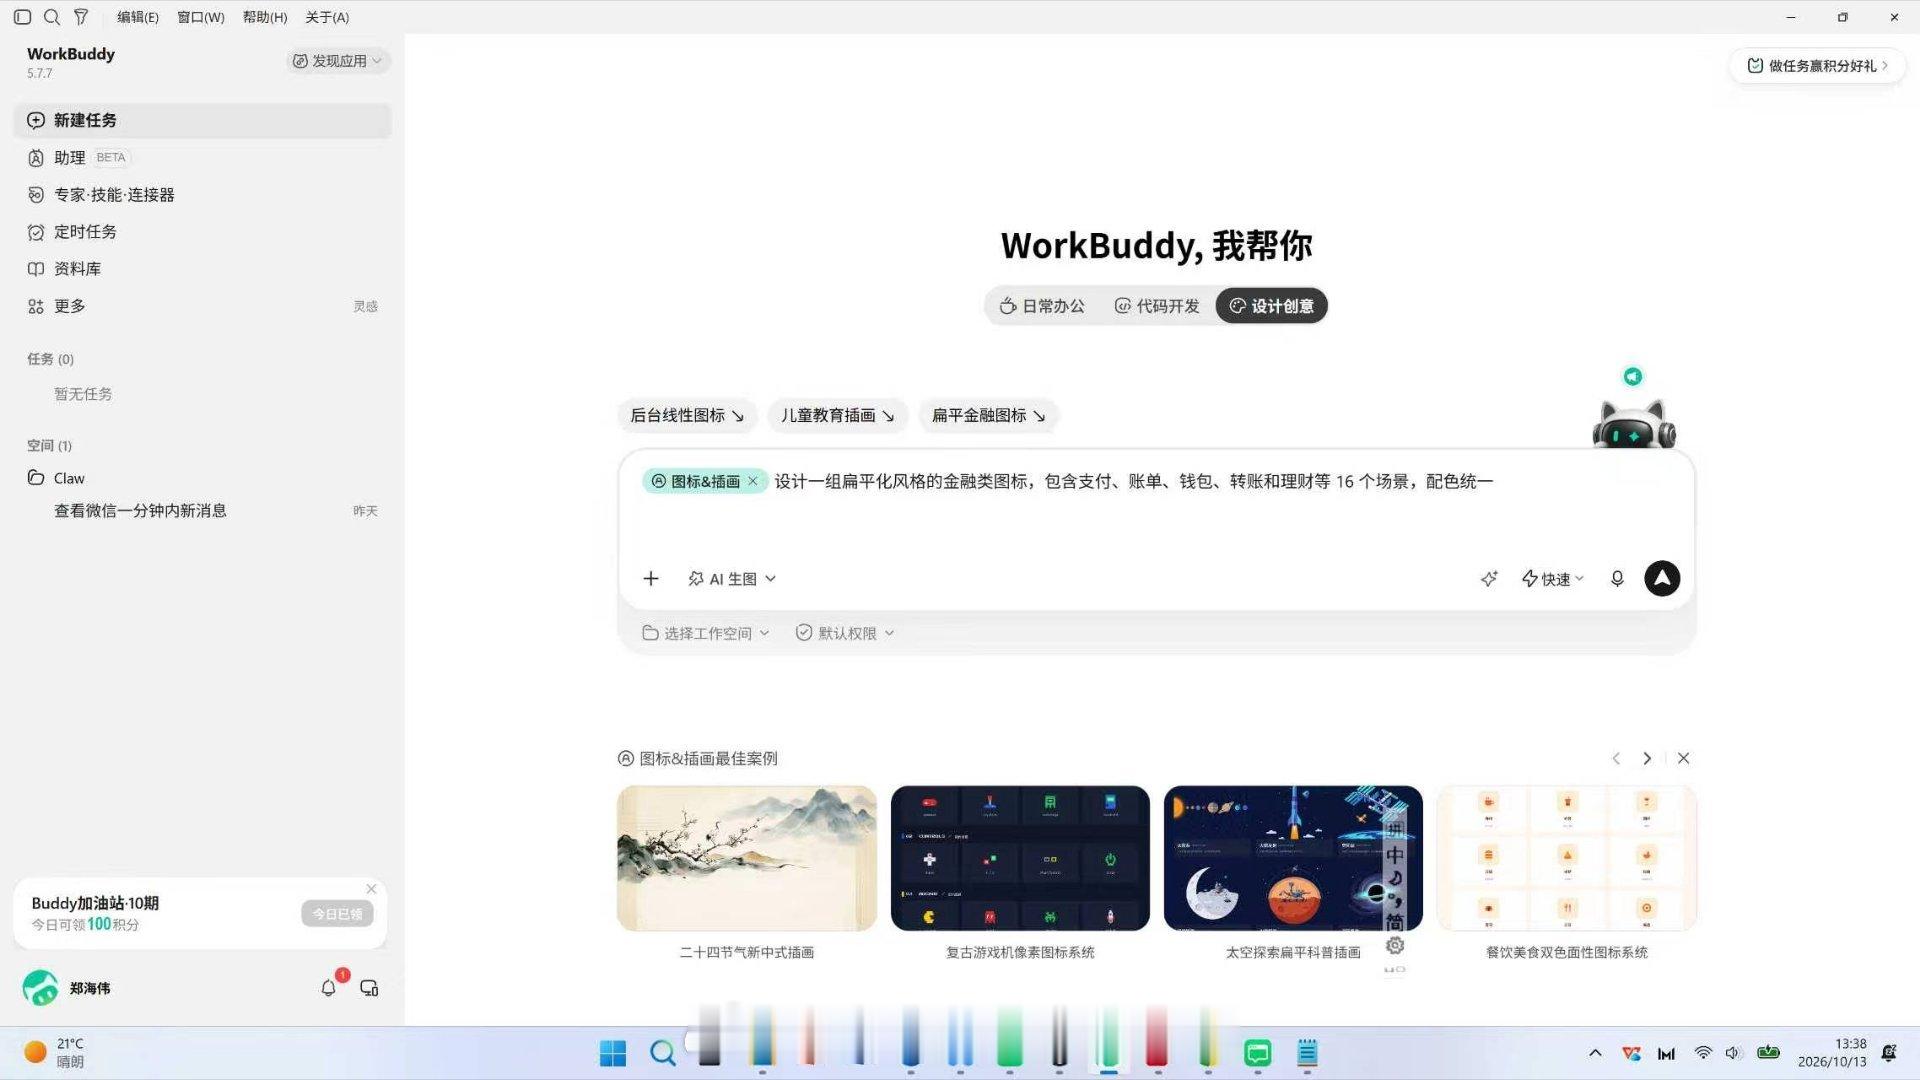Show previous best-case examples with left arrow
Image resolution: width=1920 pixels, height=1080 pixels.
coord(1616,758)
